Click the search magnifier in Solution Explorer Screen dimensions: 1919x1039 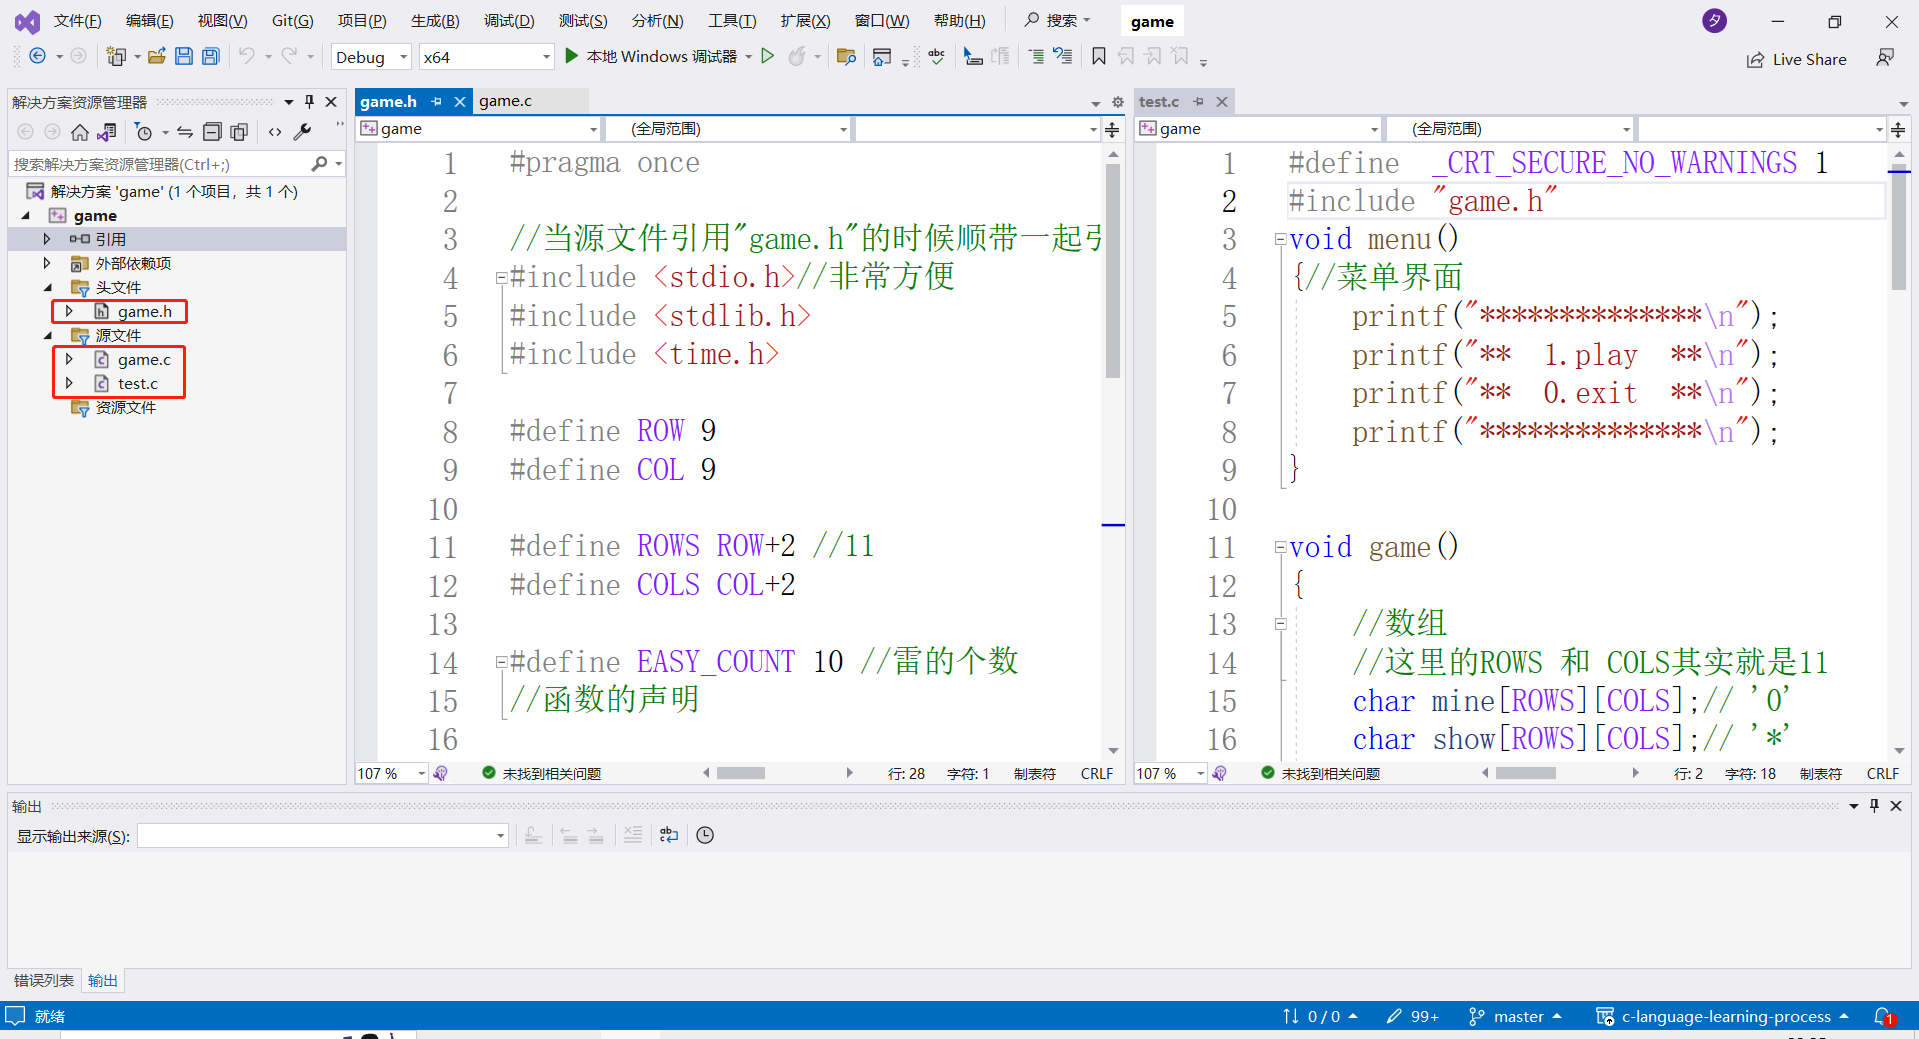319,163
